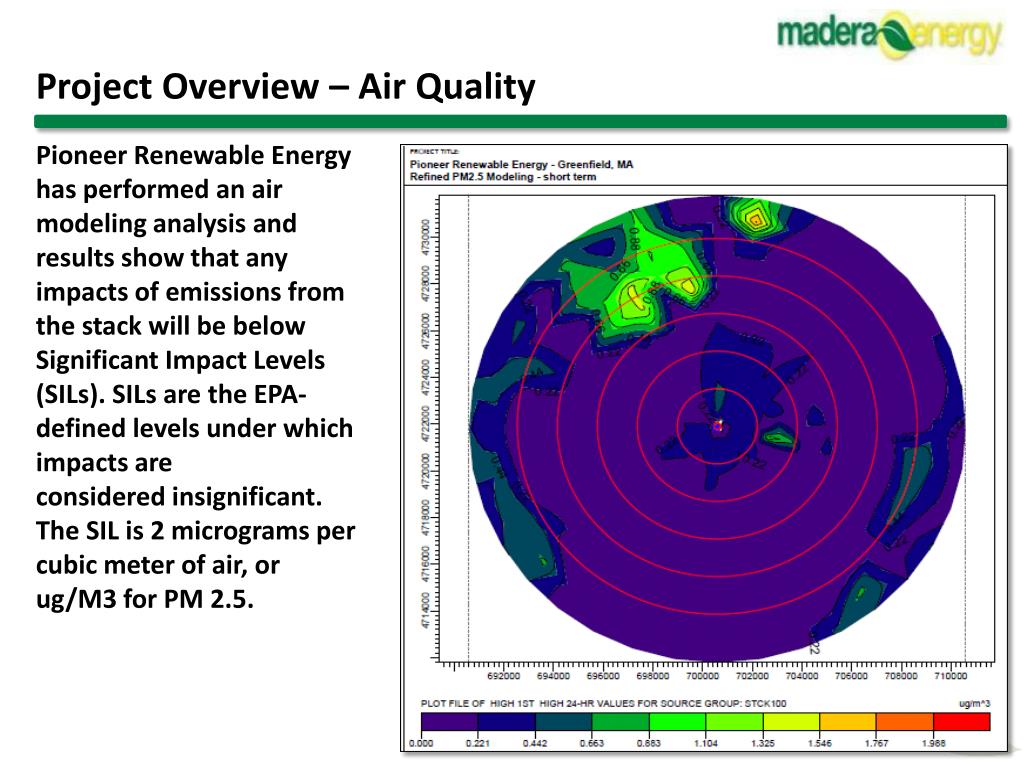
Task: Click the text 'considered insignificant.'
Action: point(179,497)
